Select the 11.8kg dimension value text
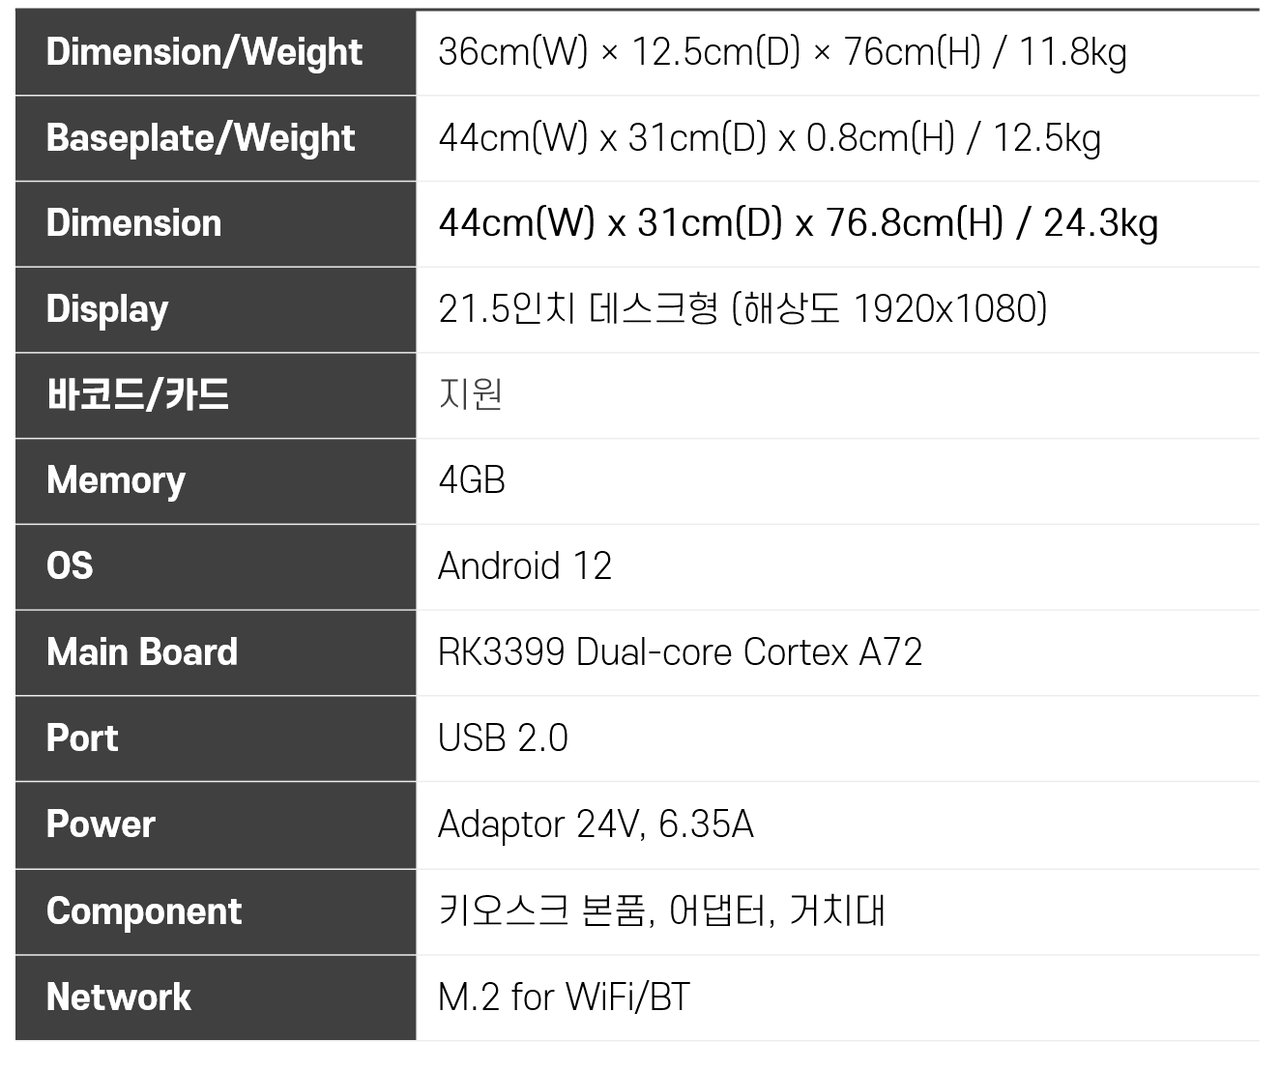This screenshot has height=1070, width=1280. (x=782, y=52)
